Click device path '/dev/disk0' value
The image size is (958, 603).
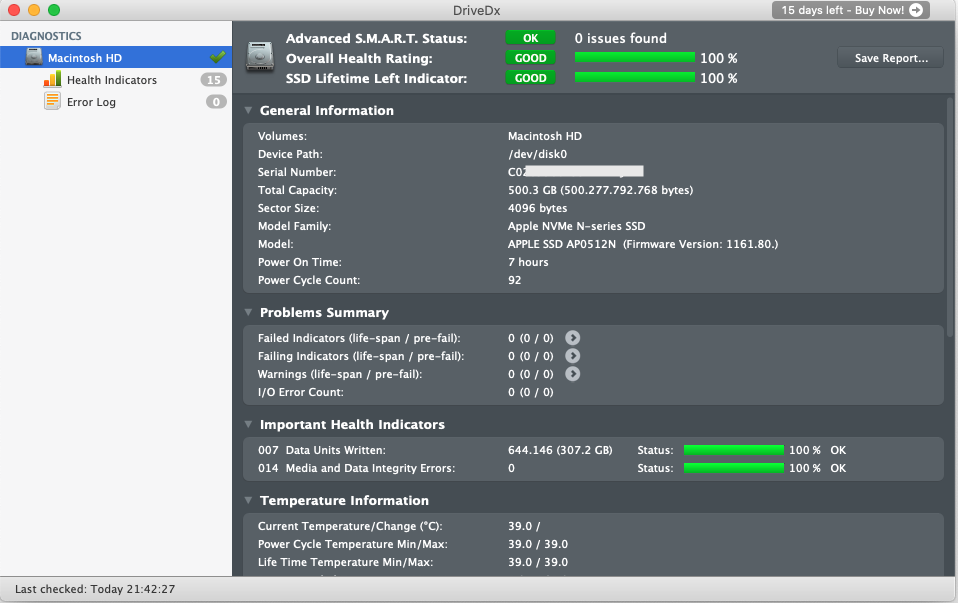[x=538, y=154]
